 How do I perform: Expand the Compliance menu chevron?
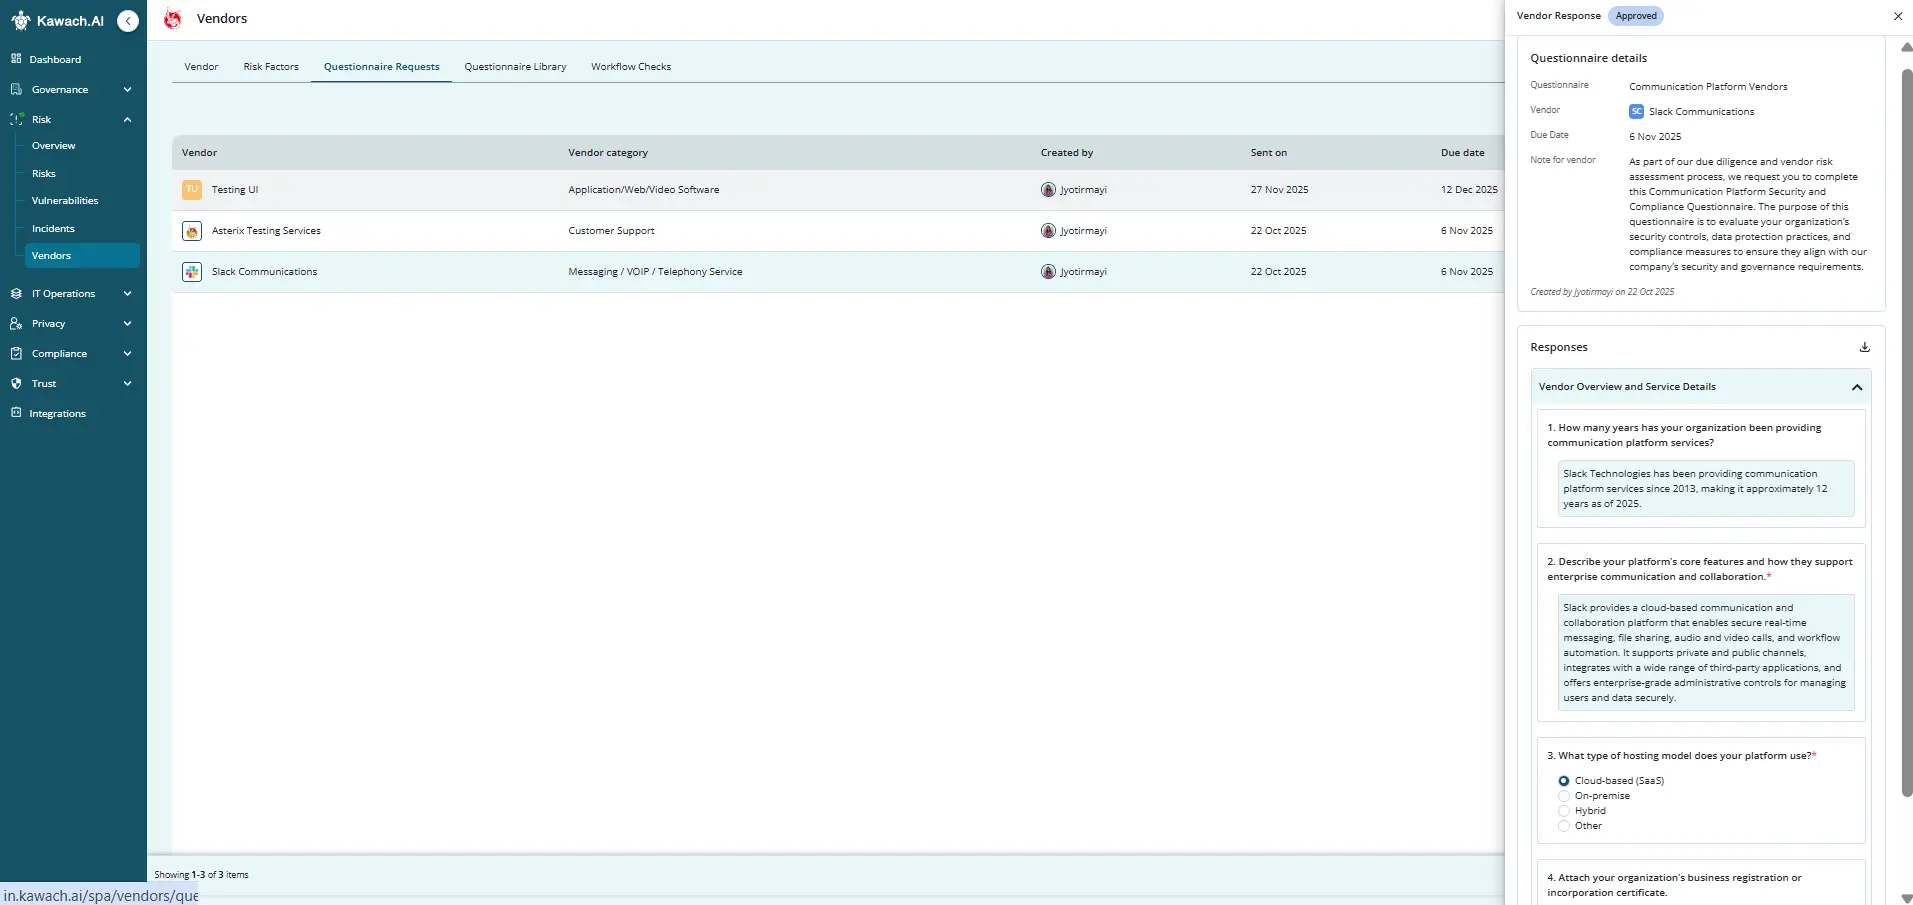click(127, 353)
